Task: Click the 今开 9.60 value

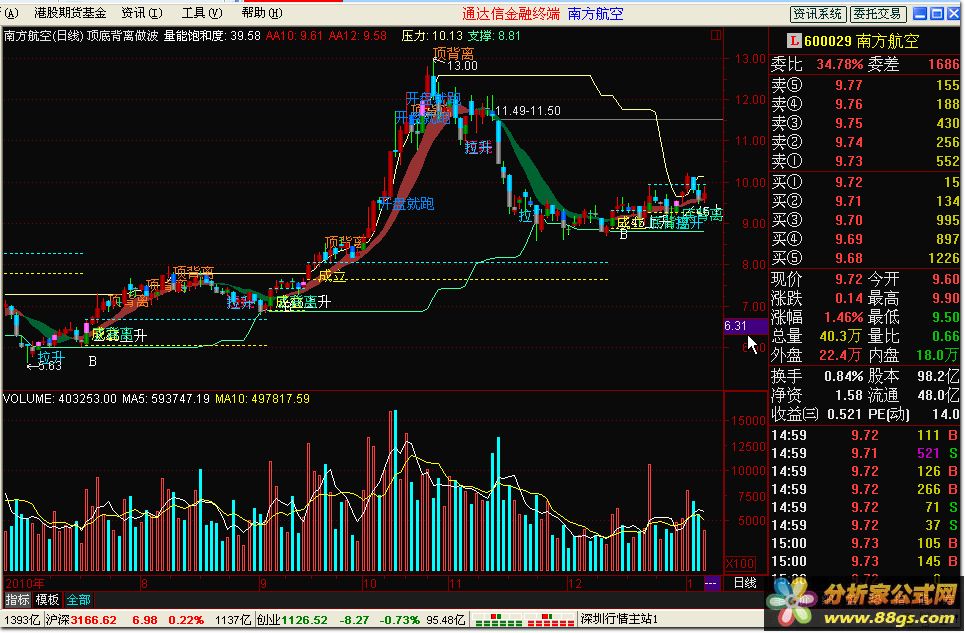Action: click(x=946, y=279)
